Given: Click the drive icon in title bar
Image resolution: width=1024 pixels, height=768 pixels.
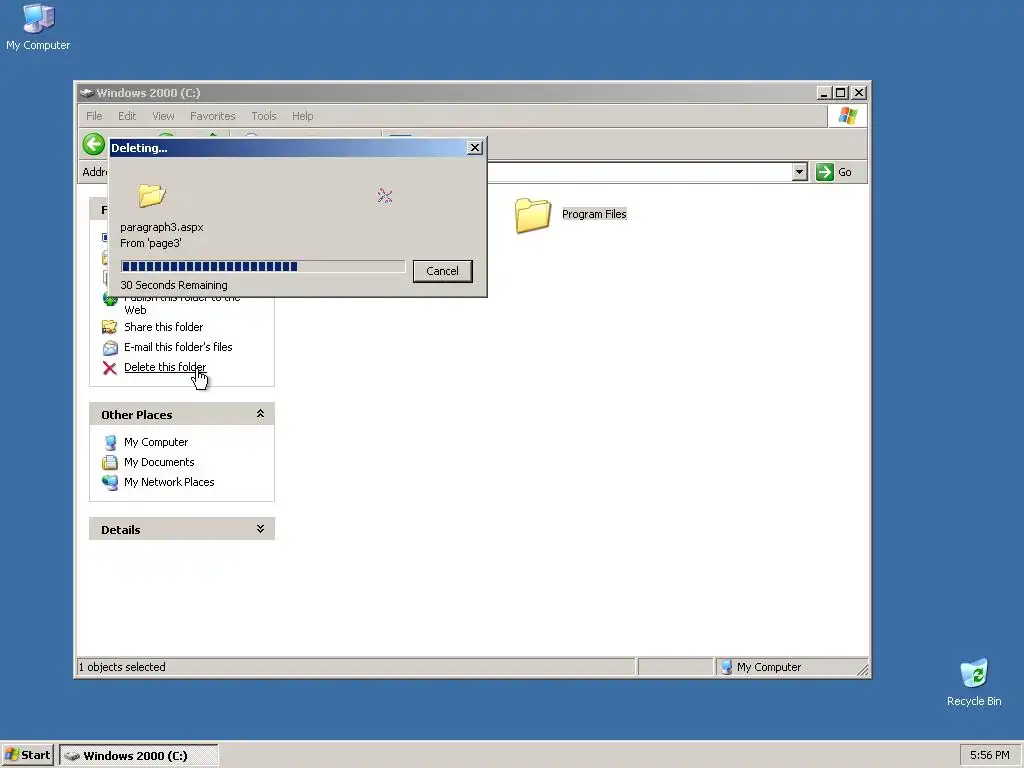Looking at the screenshot, I should (x=87, y=93).
